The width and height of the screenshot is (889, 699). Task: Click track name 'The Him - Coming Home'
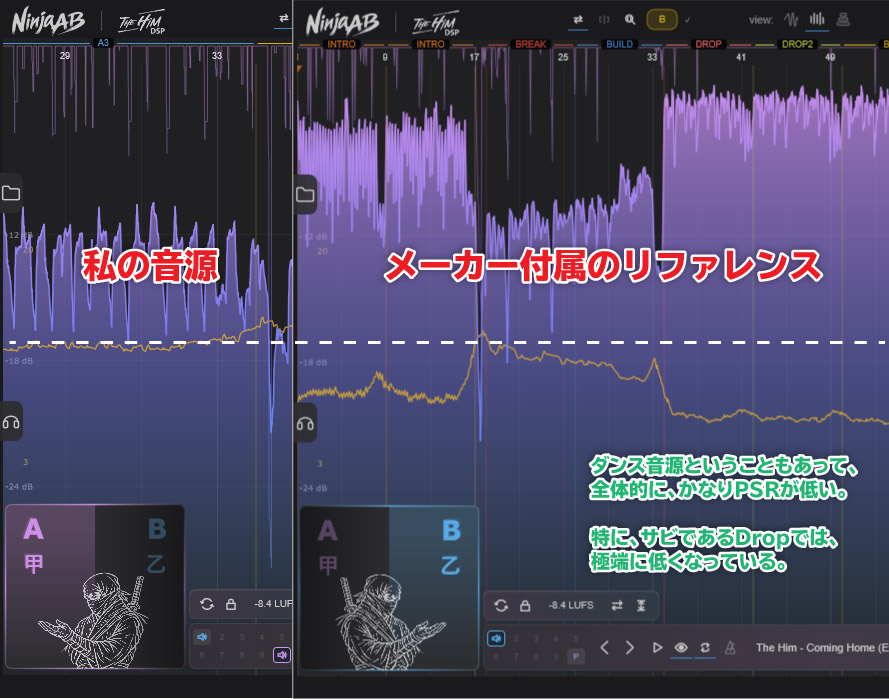pos(815,647)
